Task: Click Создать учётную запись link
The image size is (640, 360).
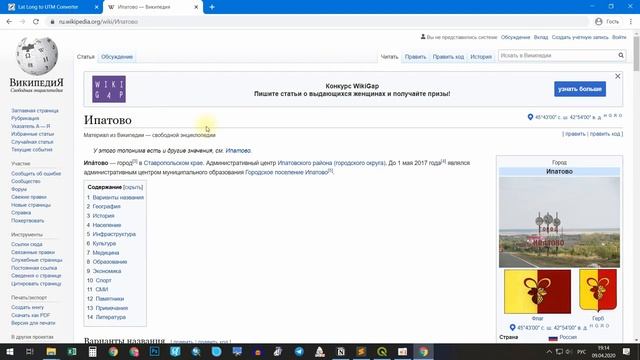Action: pos(580,37)
